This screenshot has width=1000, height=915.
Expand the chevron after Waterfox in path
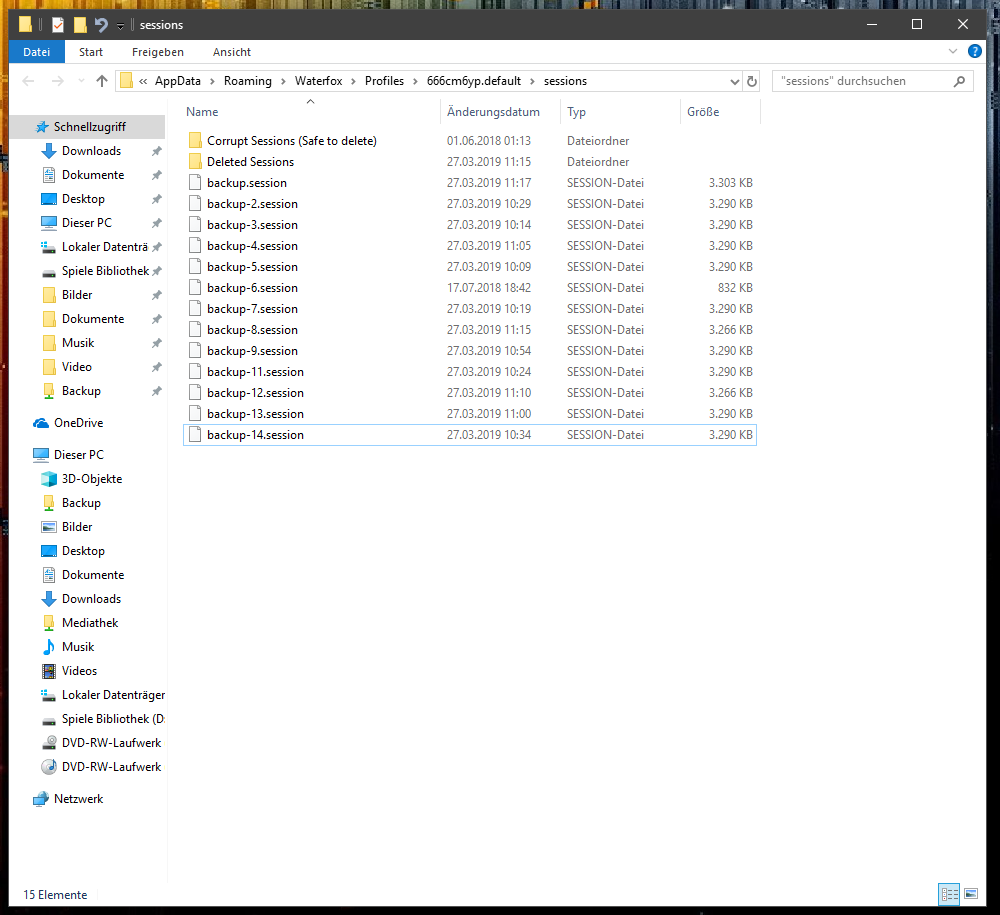(353, 82)
